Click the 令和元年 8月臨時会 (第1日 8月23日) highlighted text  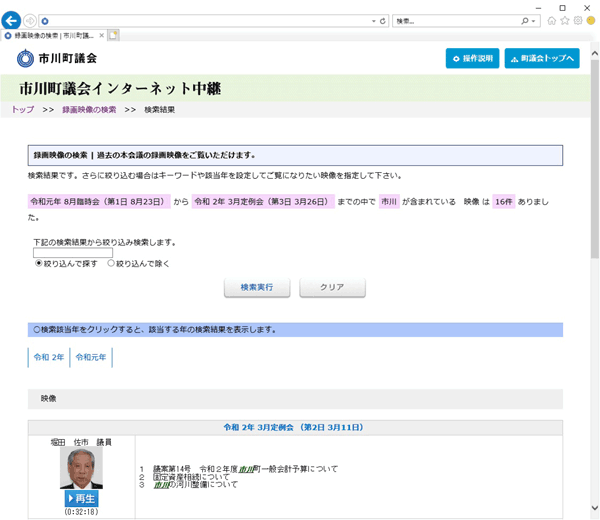[99, 202]
